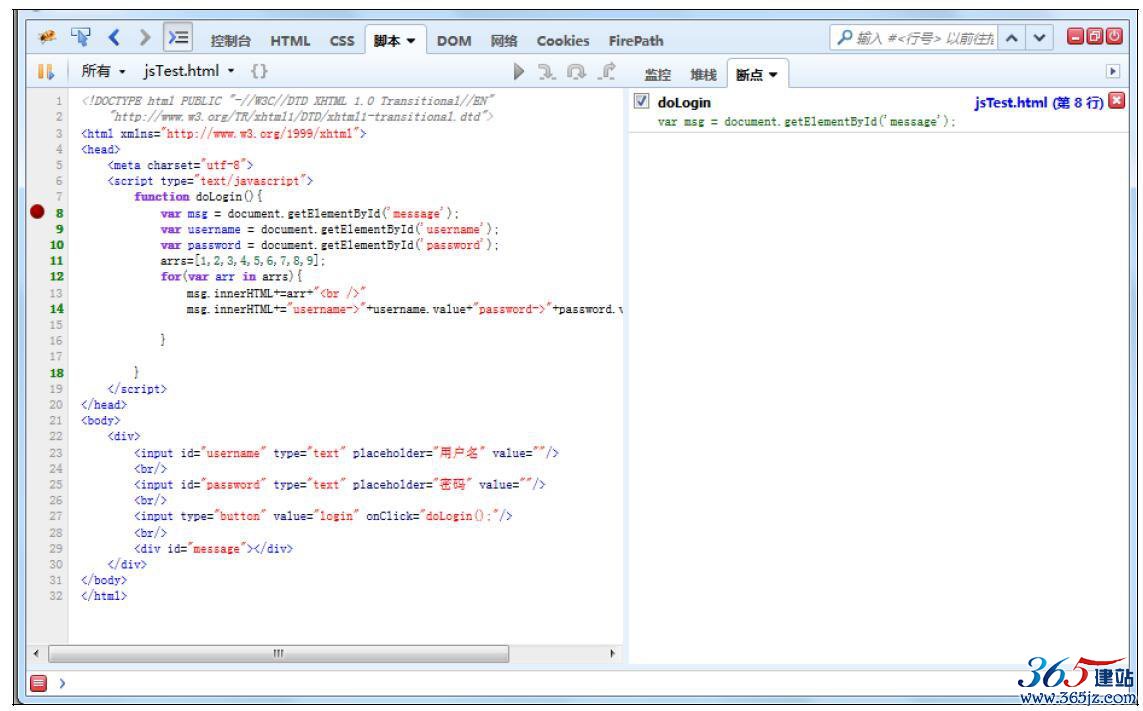The width and height of the screenshot is (1143, 711).
Task: Click line number 18 in the gutter
Action: pyautogui.click(x=57, y=373)
